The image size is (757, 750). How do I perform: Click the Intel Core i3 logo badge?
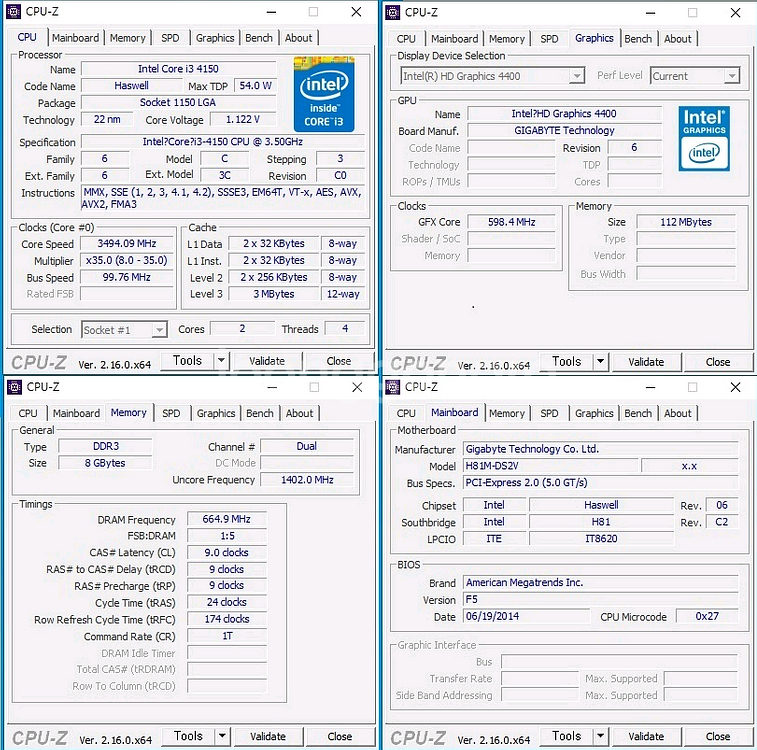tap(323, 94)
